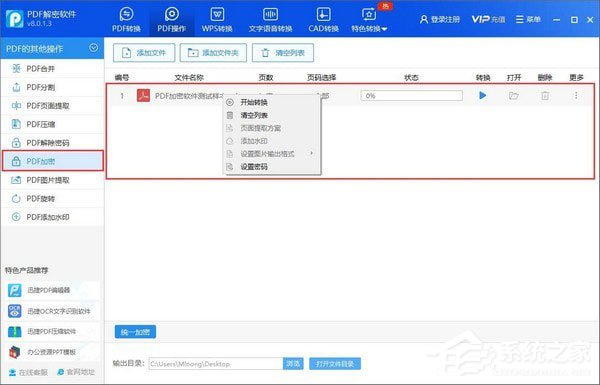
Task: Click the 文件名称 column header
Action: coord(189,78)
